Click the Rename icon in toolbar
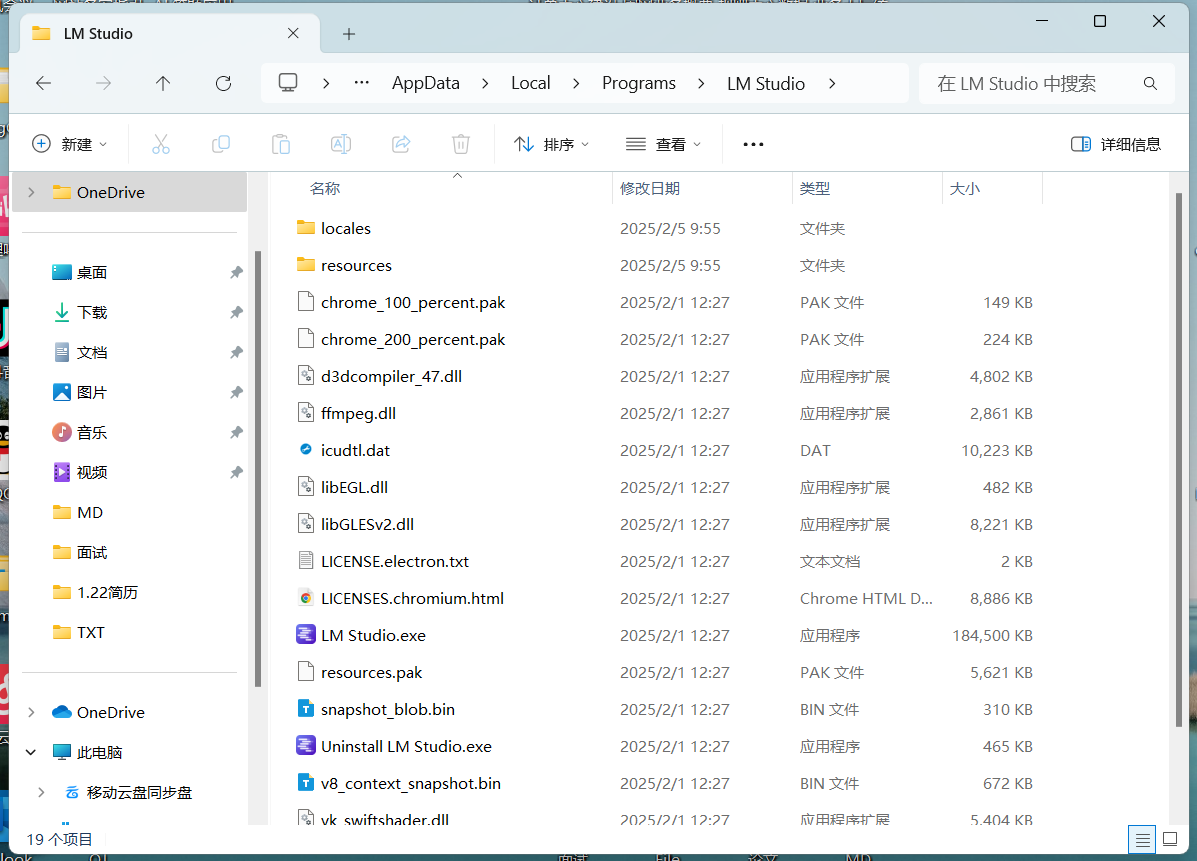The width and height of the screenshot is (1197, 861). pos(341,144)
